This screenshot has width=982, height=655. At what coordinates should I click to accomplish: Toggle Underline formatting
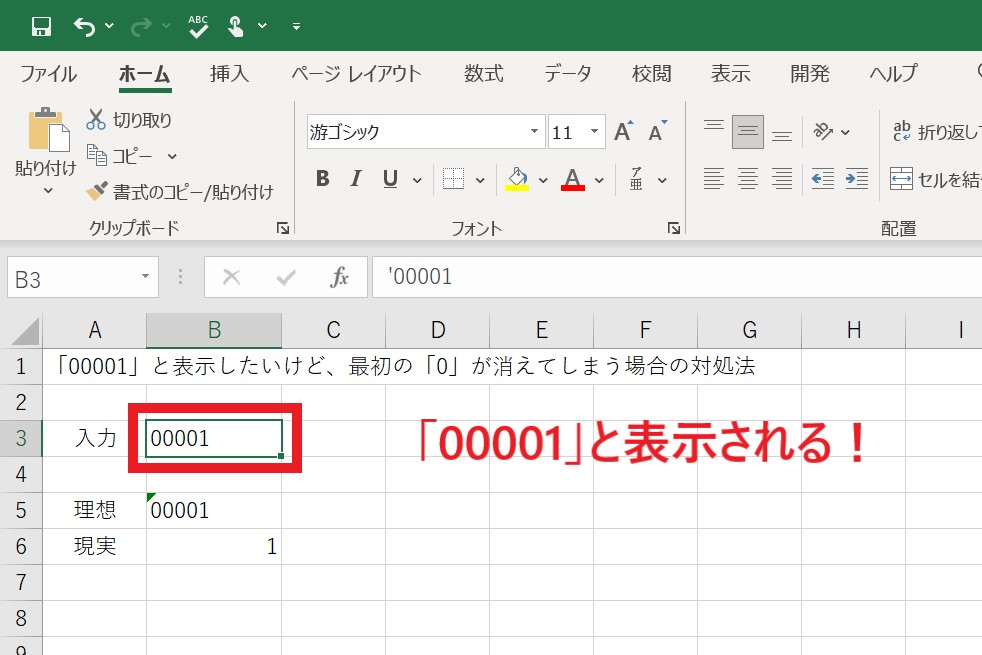click(390, 179)
